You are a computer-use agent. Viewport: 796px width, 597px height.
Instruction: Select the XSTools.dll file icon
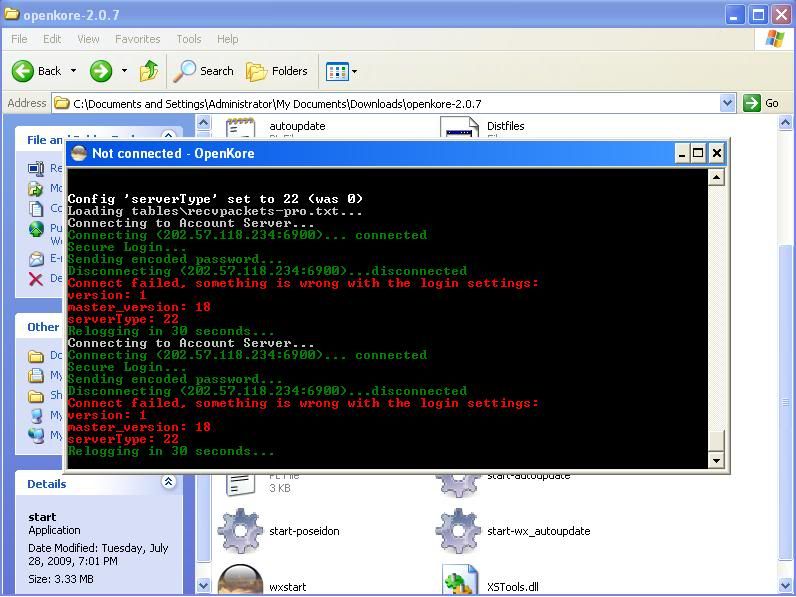tap(459, 580)
